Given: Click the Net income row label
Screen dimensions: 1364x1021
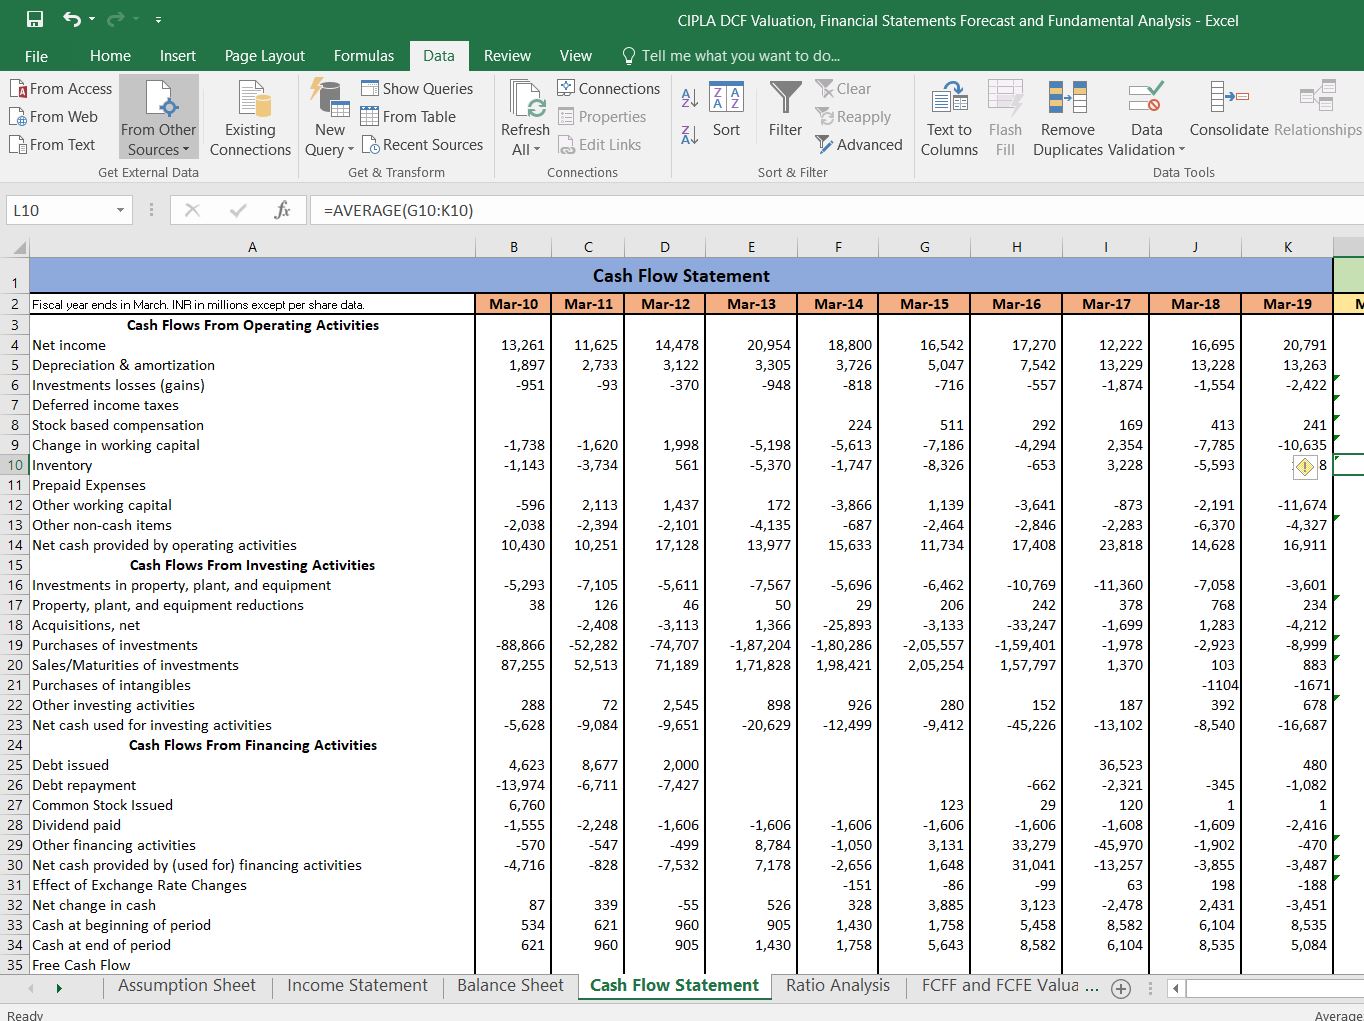Looking at the screenshot, I should click(69, 345).
